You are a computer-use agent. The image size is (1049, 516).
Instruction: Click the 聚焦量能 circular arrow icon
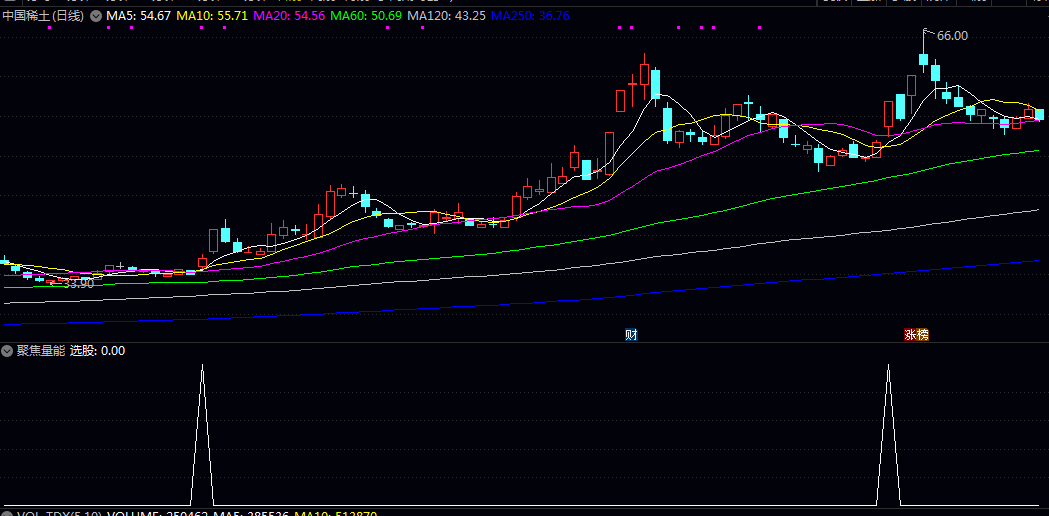[x=7, y=351]
